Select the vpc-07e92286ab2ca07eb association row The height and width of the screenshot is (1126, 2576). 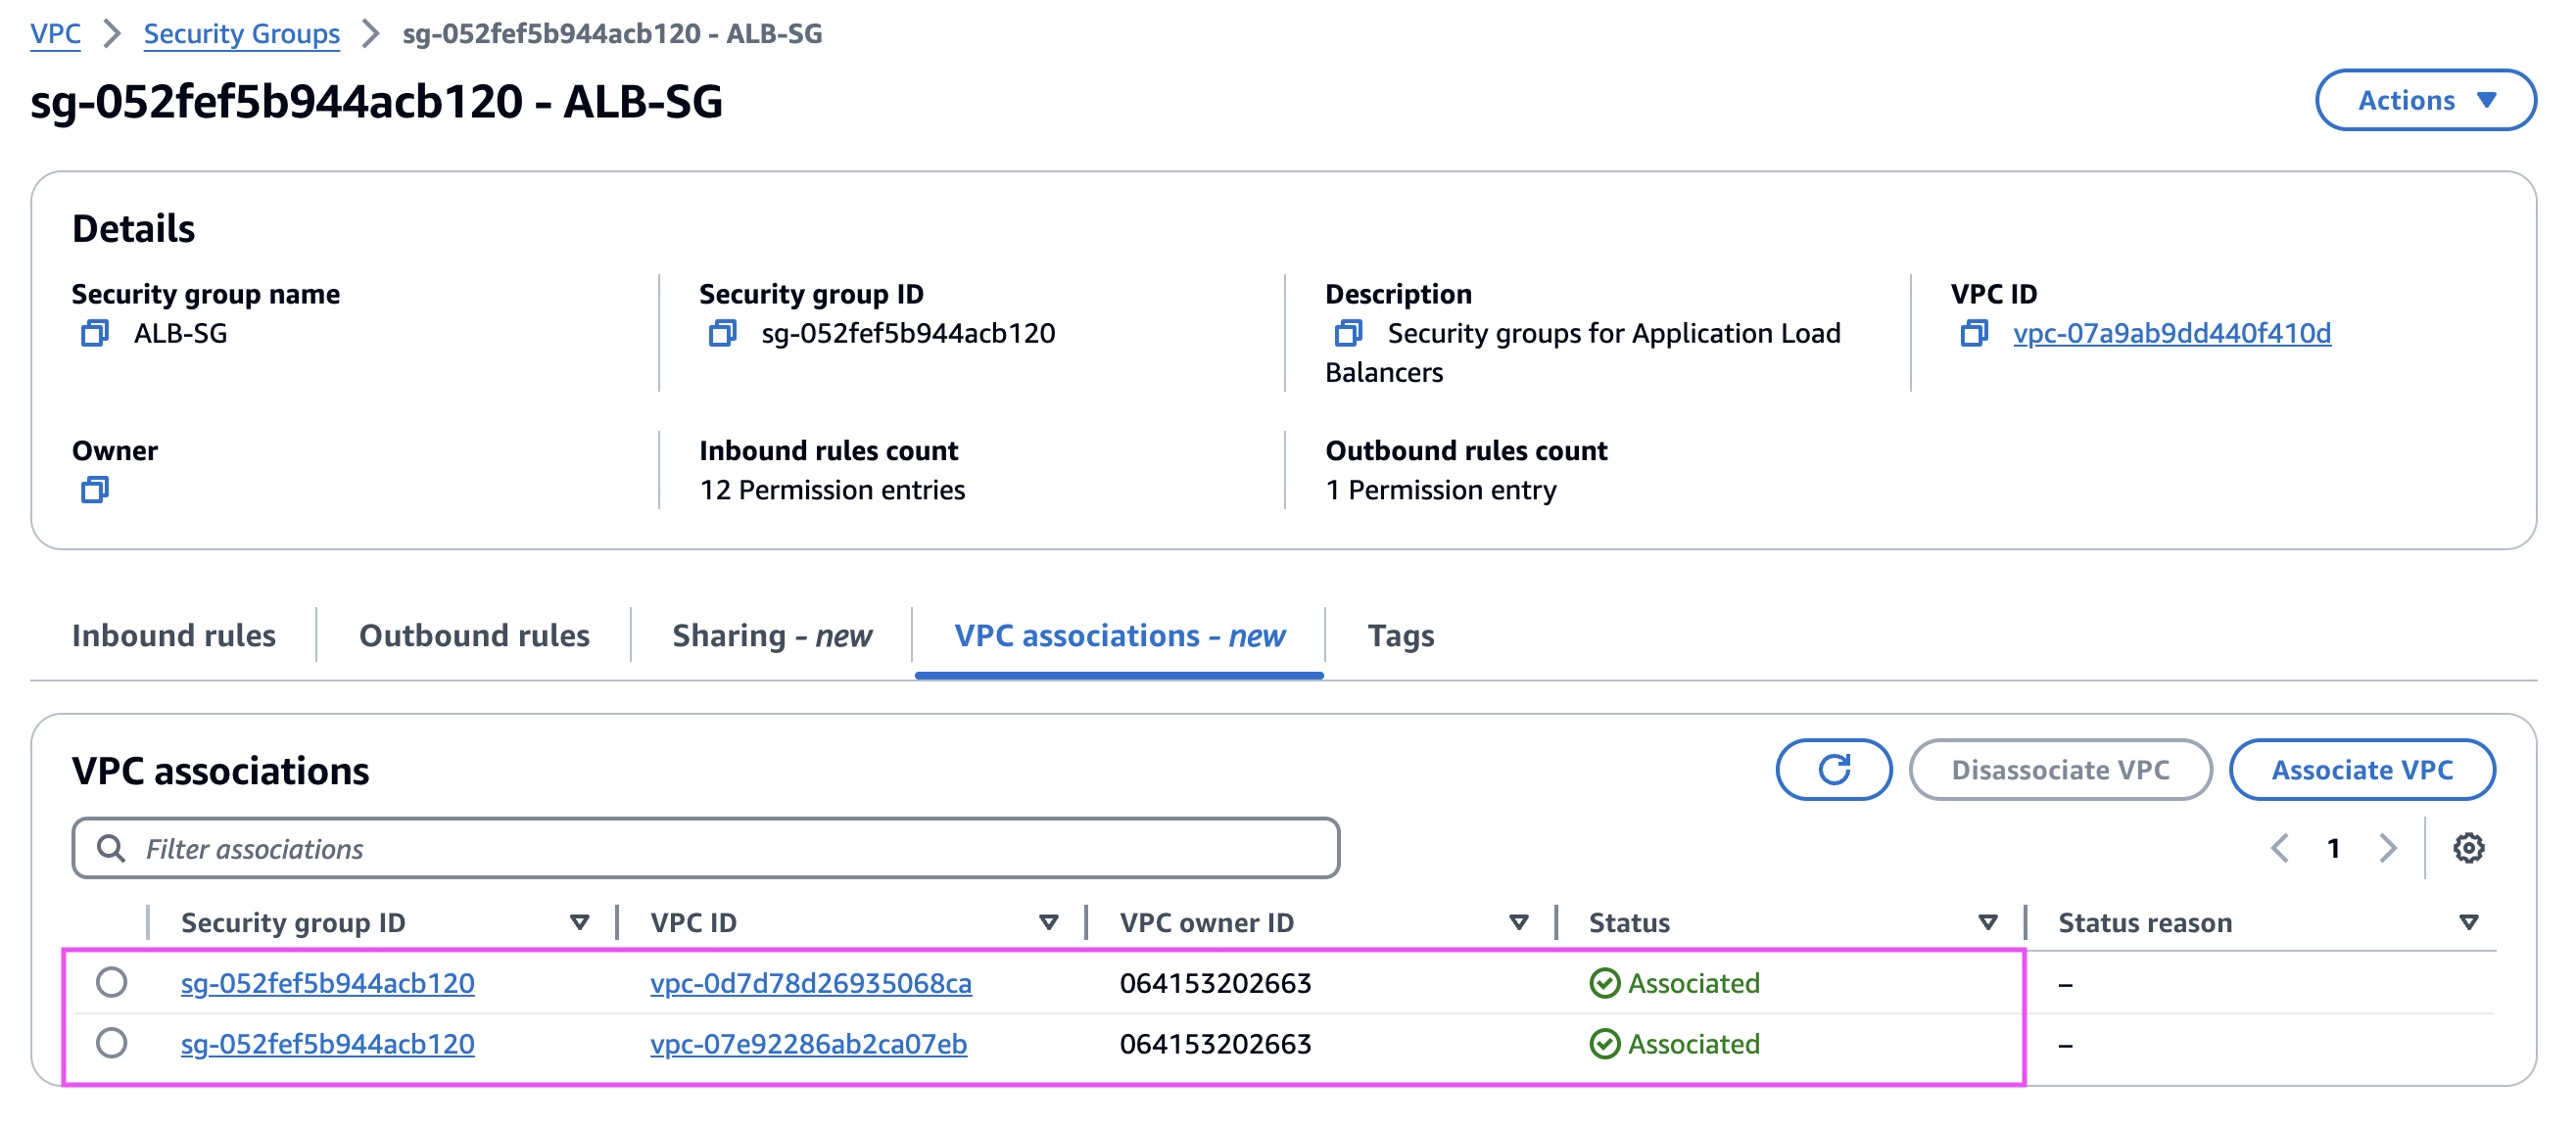pyautogui.click(x=112, y=1043)
